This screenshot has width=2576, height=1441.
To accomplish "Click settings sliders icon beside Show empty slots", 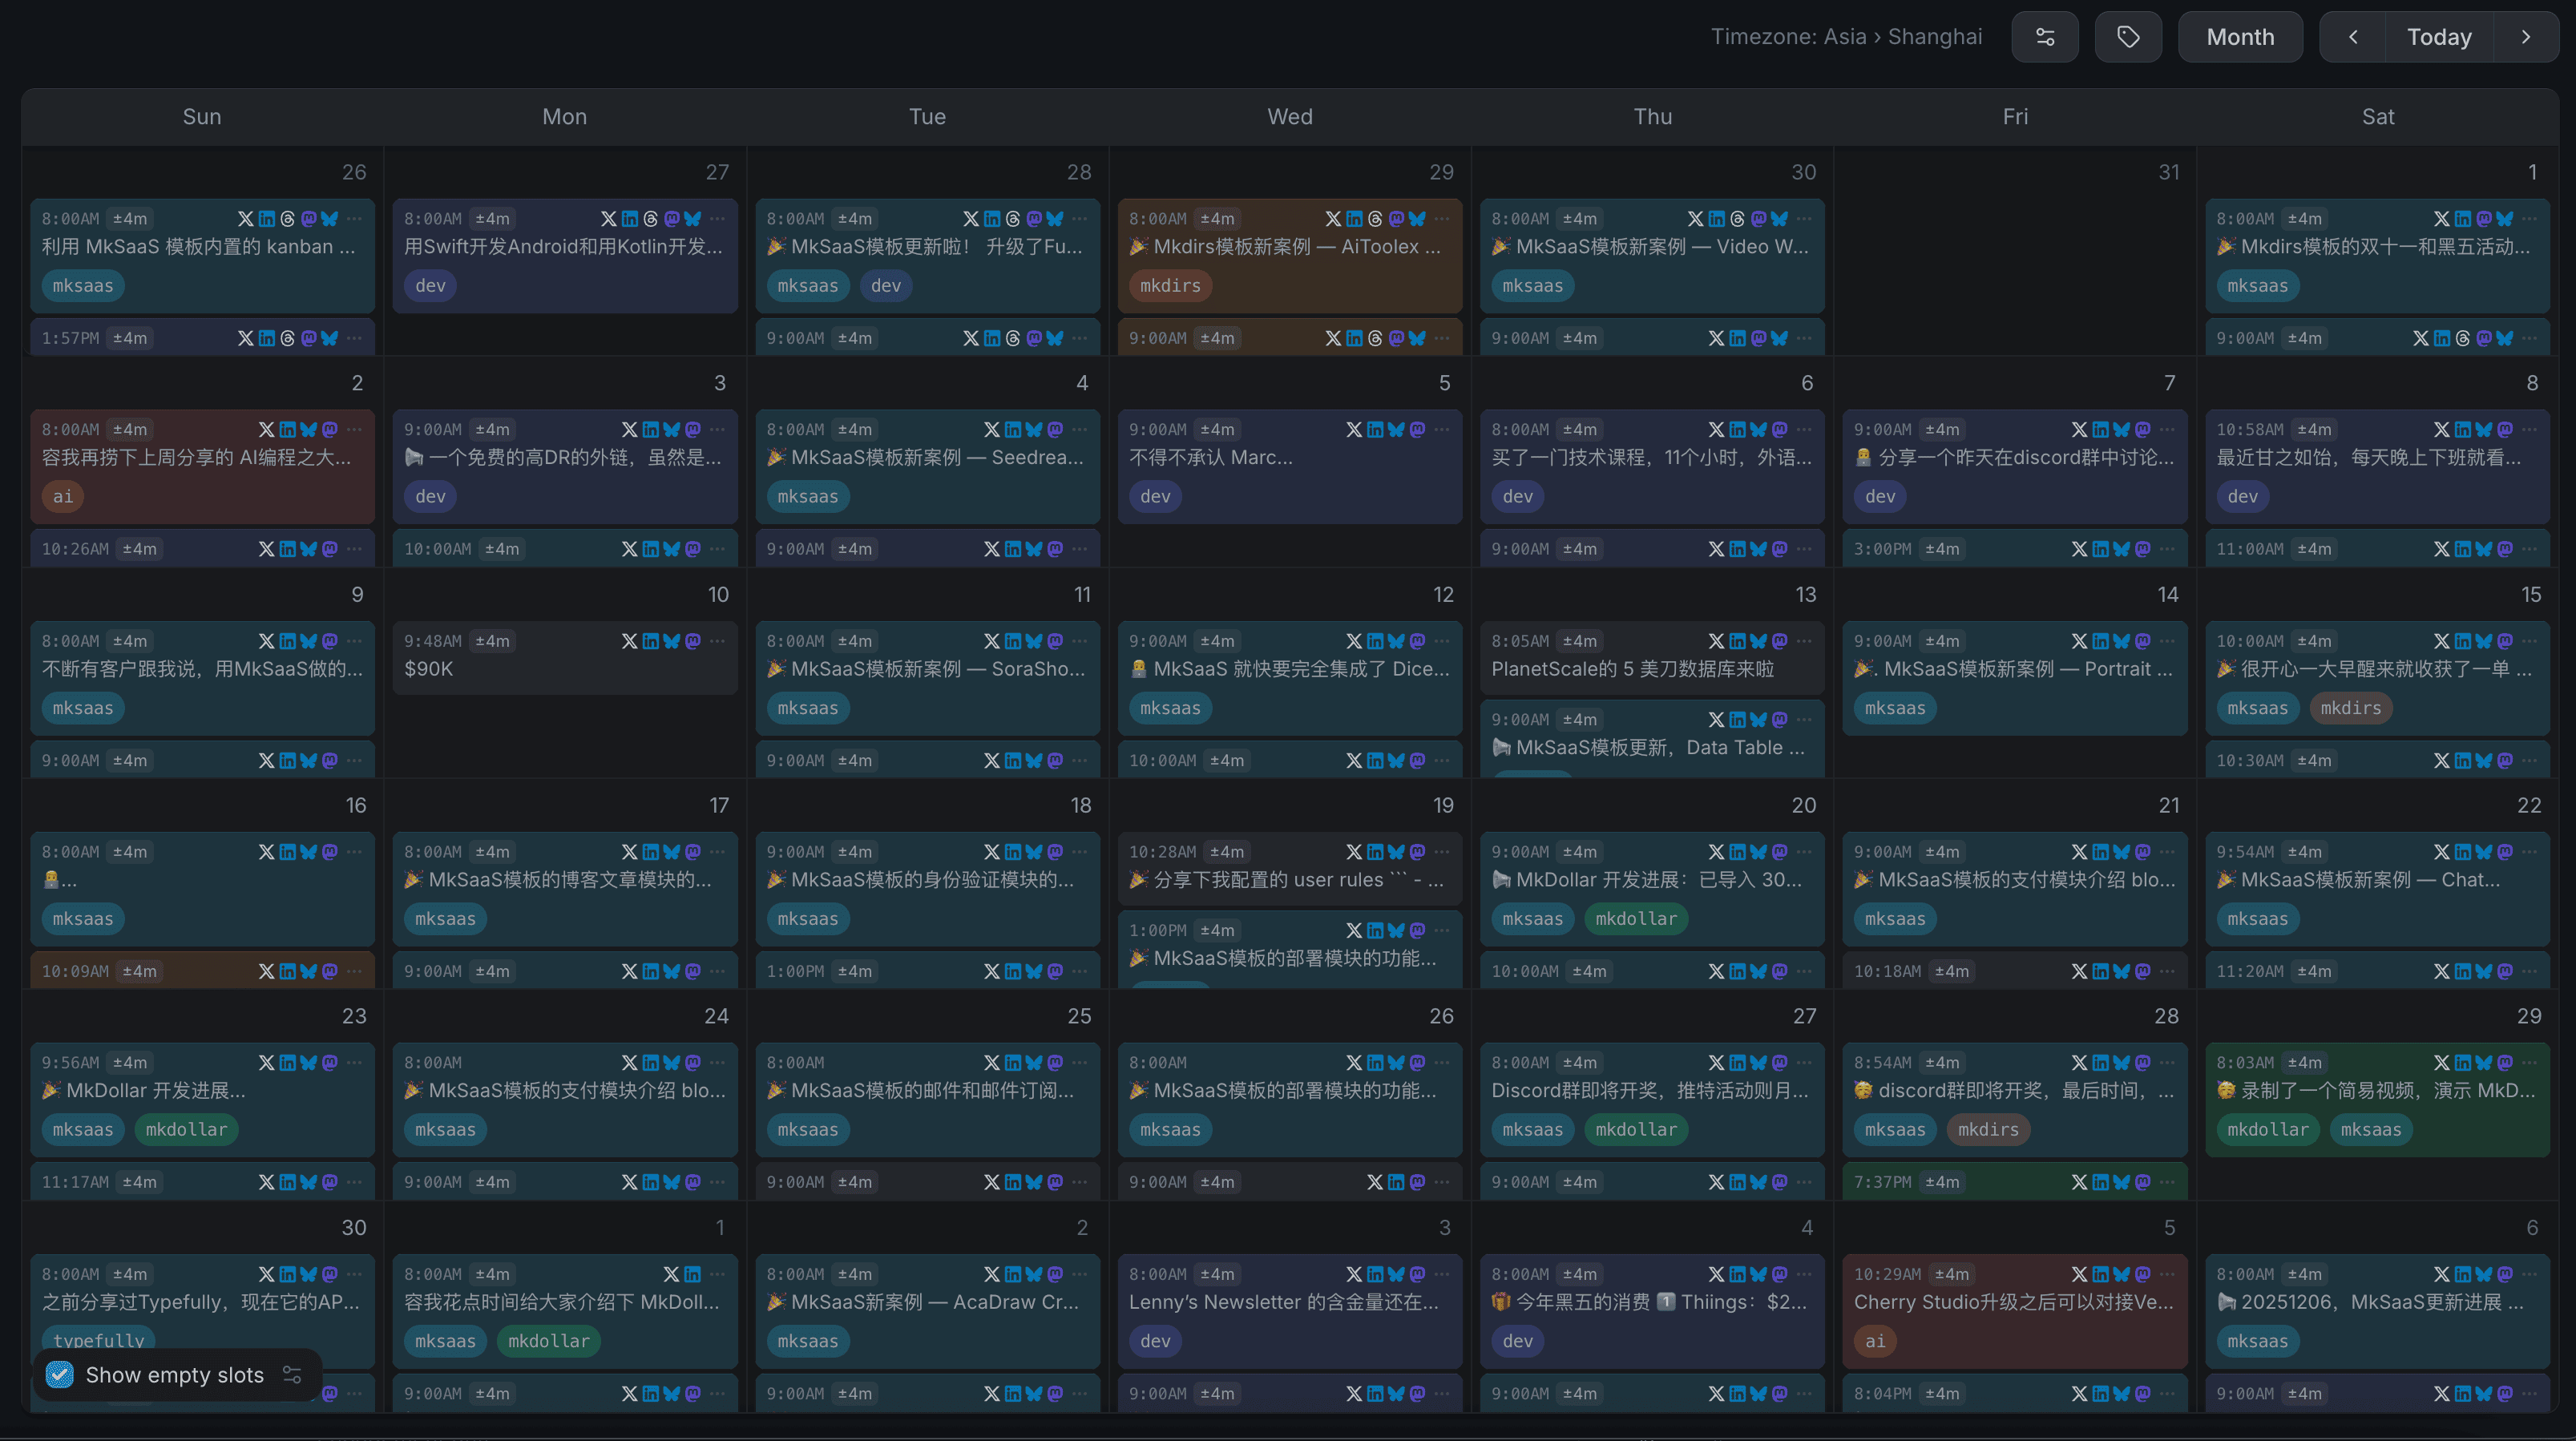I will [292, 1374].
